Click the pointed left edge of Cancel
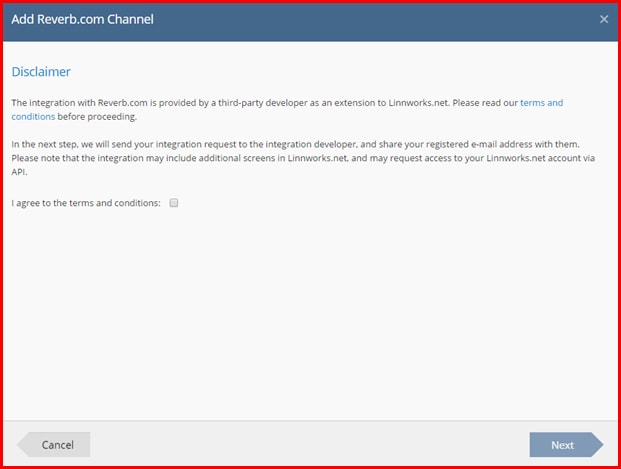The height and width of the screenshot is (469, 621). pyautogui.click(x=23, y=444)
